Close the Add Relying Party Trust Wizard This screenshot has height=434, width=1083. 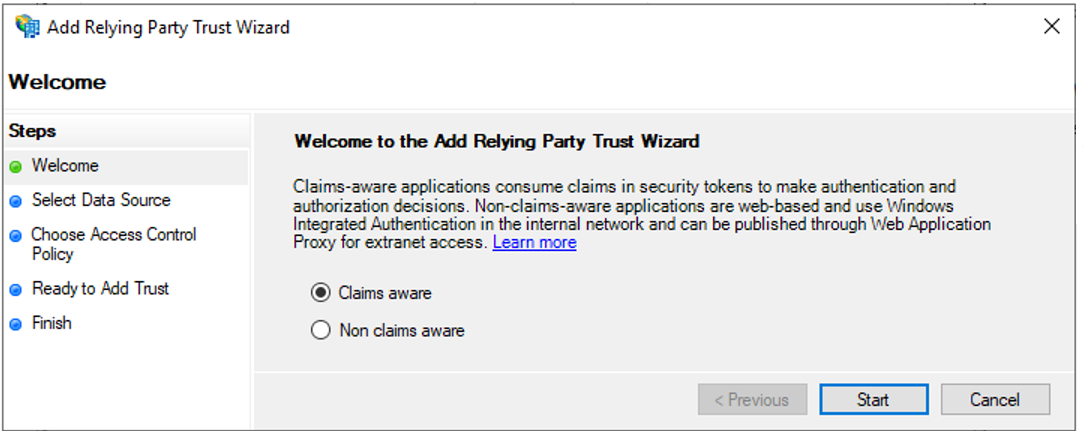[1051, 27]
